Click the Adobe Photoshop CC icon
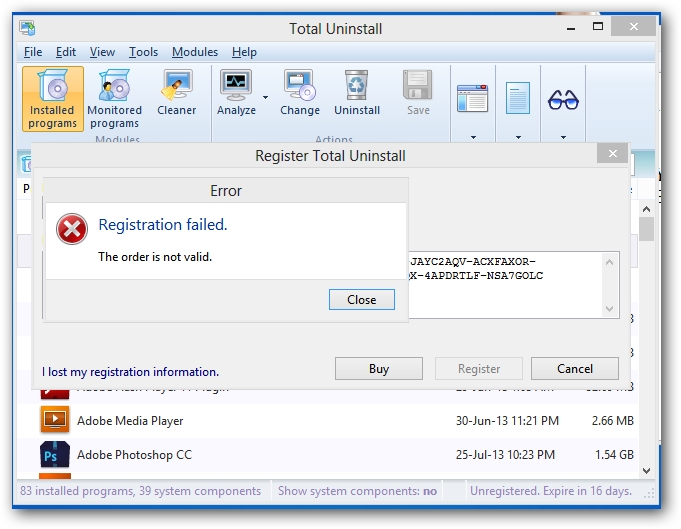The width and height of the screenshot is (681, 529). 54,455
